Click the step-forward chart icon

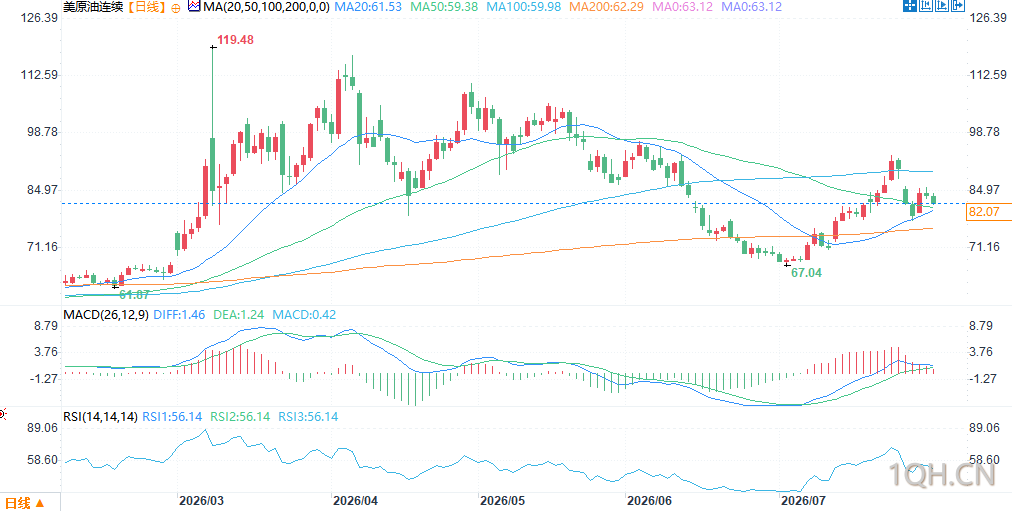942,5
